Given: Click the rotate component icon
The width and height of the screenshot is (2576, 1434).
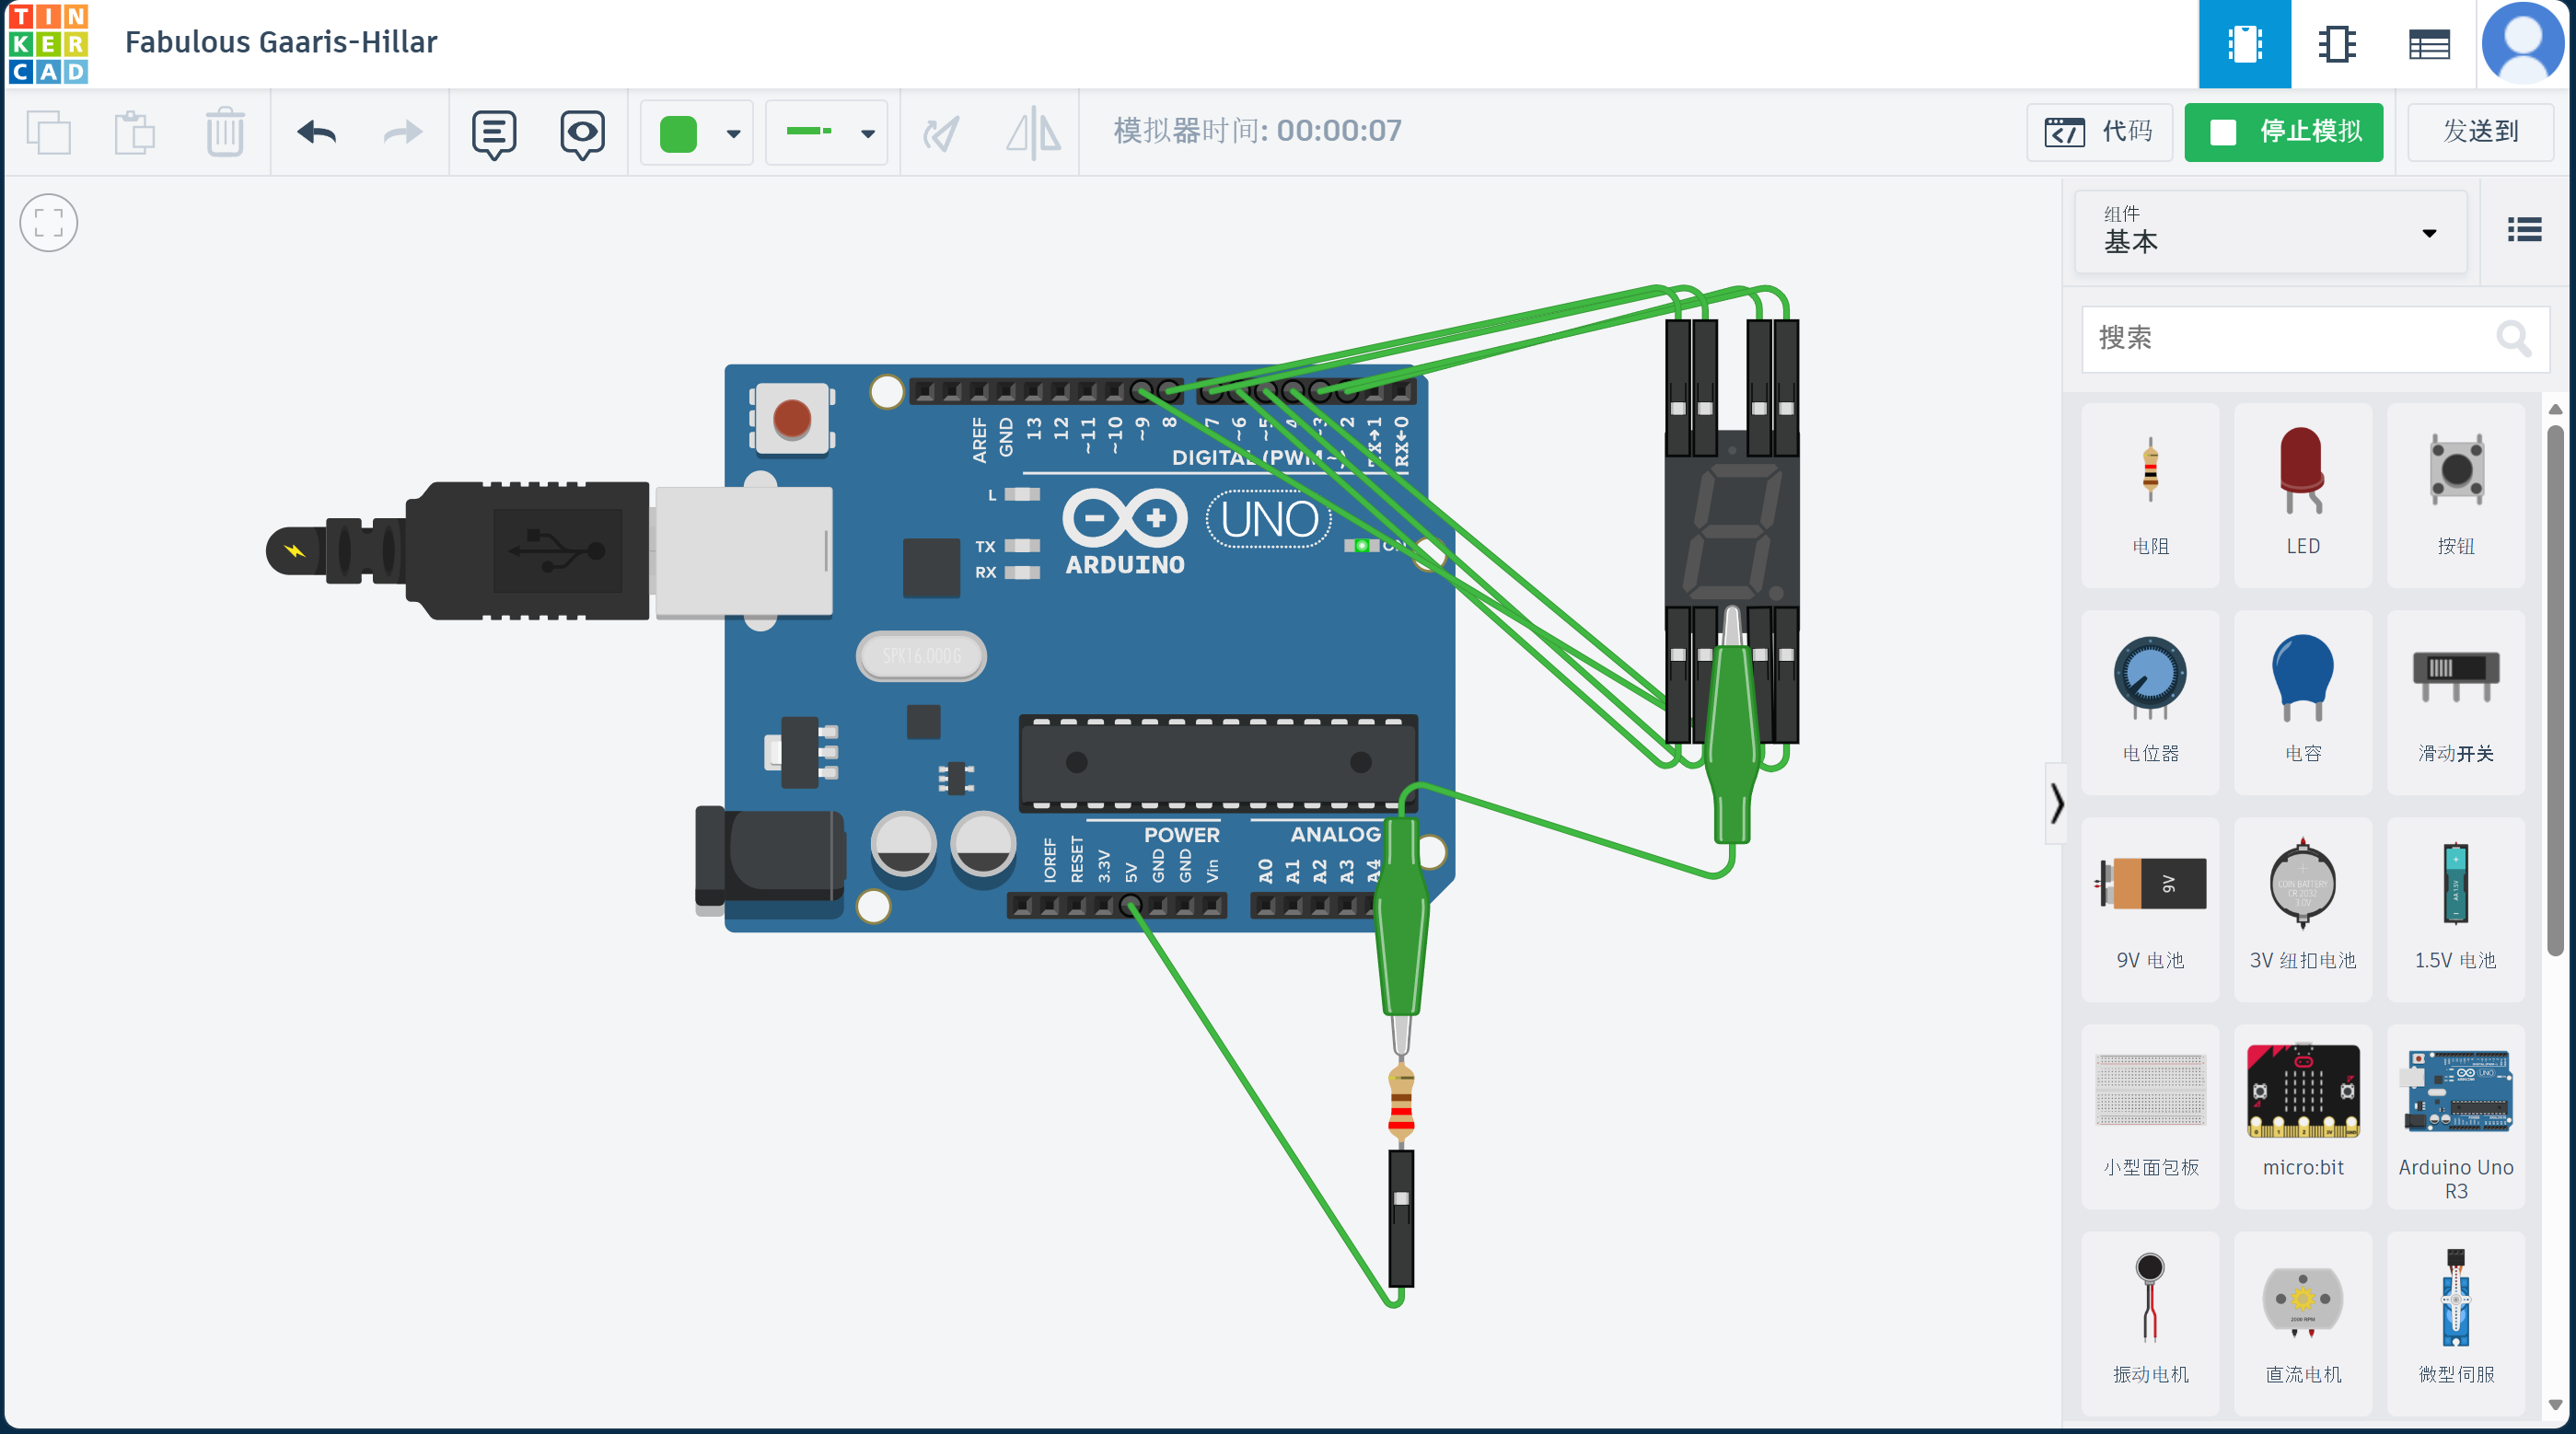Looking at the screenshot, I should (940, 132).
